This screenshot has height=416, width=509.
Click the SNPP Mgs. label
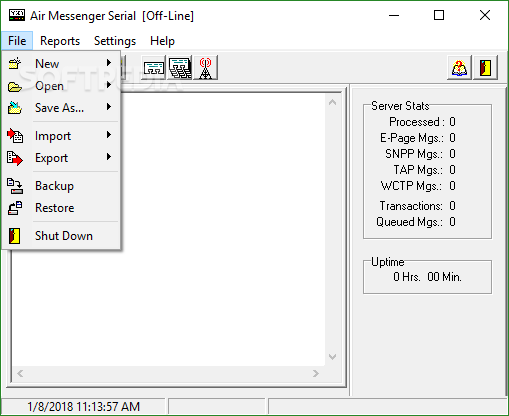414,154
